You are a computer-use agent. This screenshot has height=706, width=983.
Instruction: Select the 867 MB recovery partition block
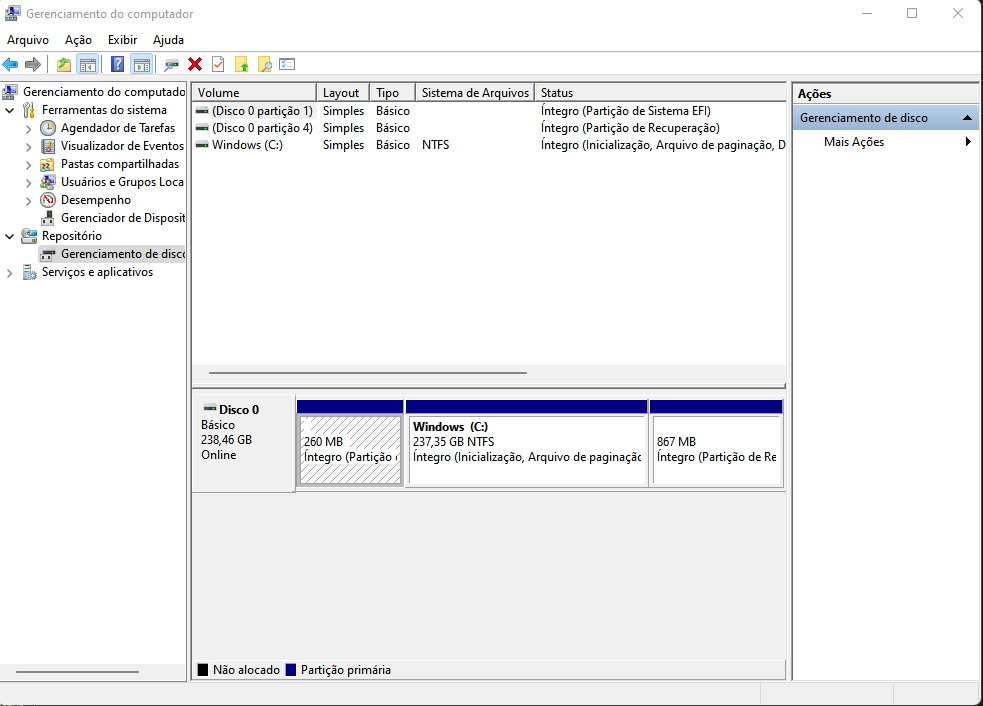(717, 443)
